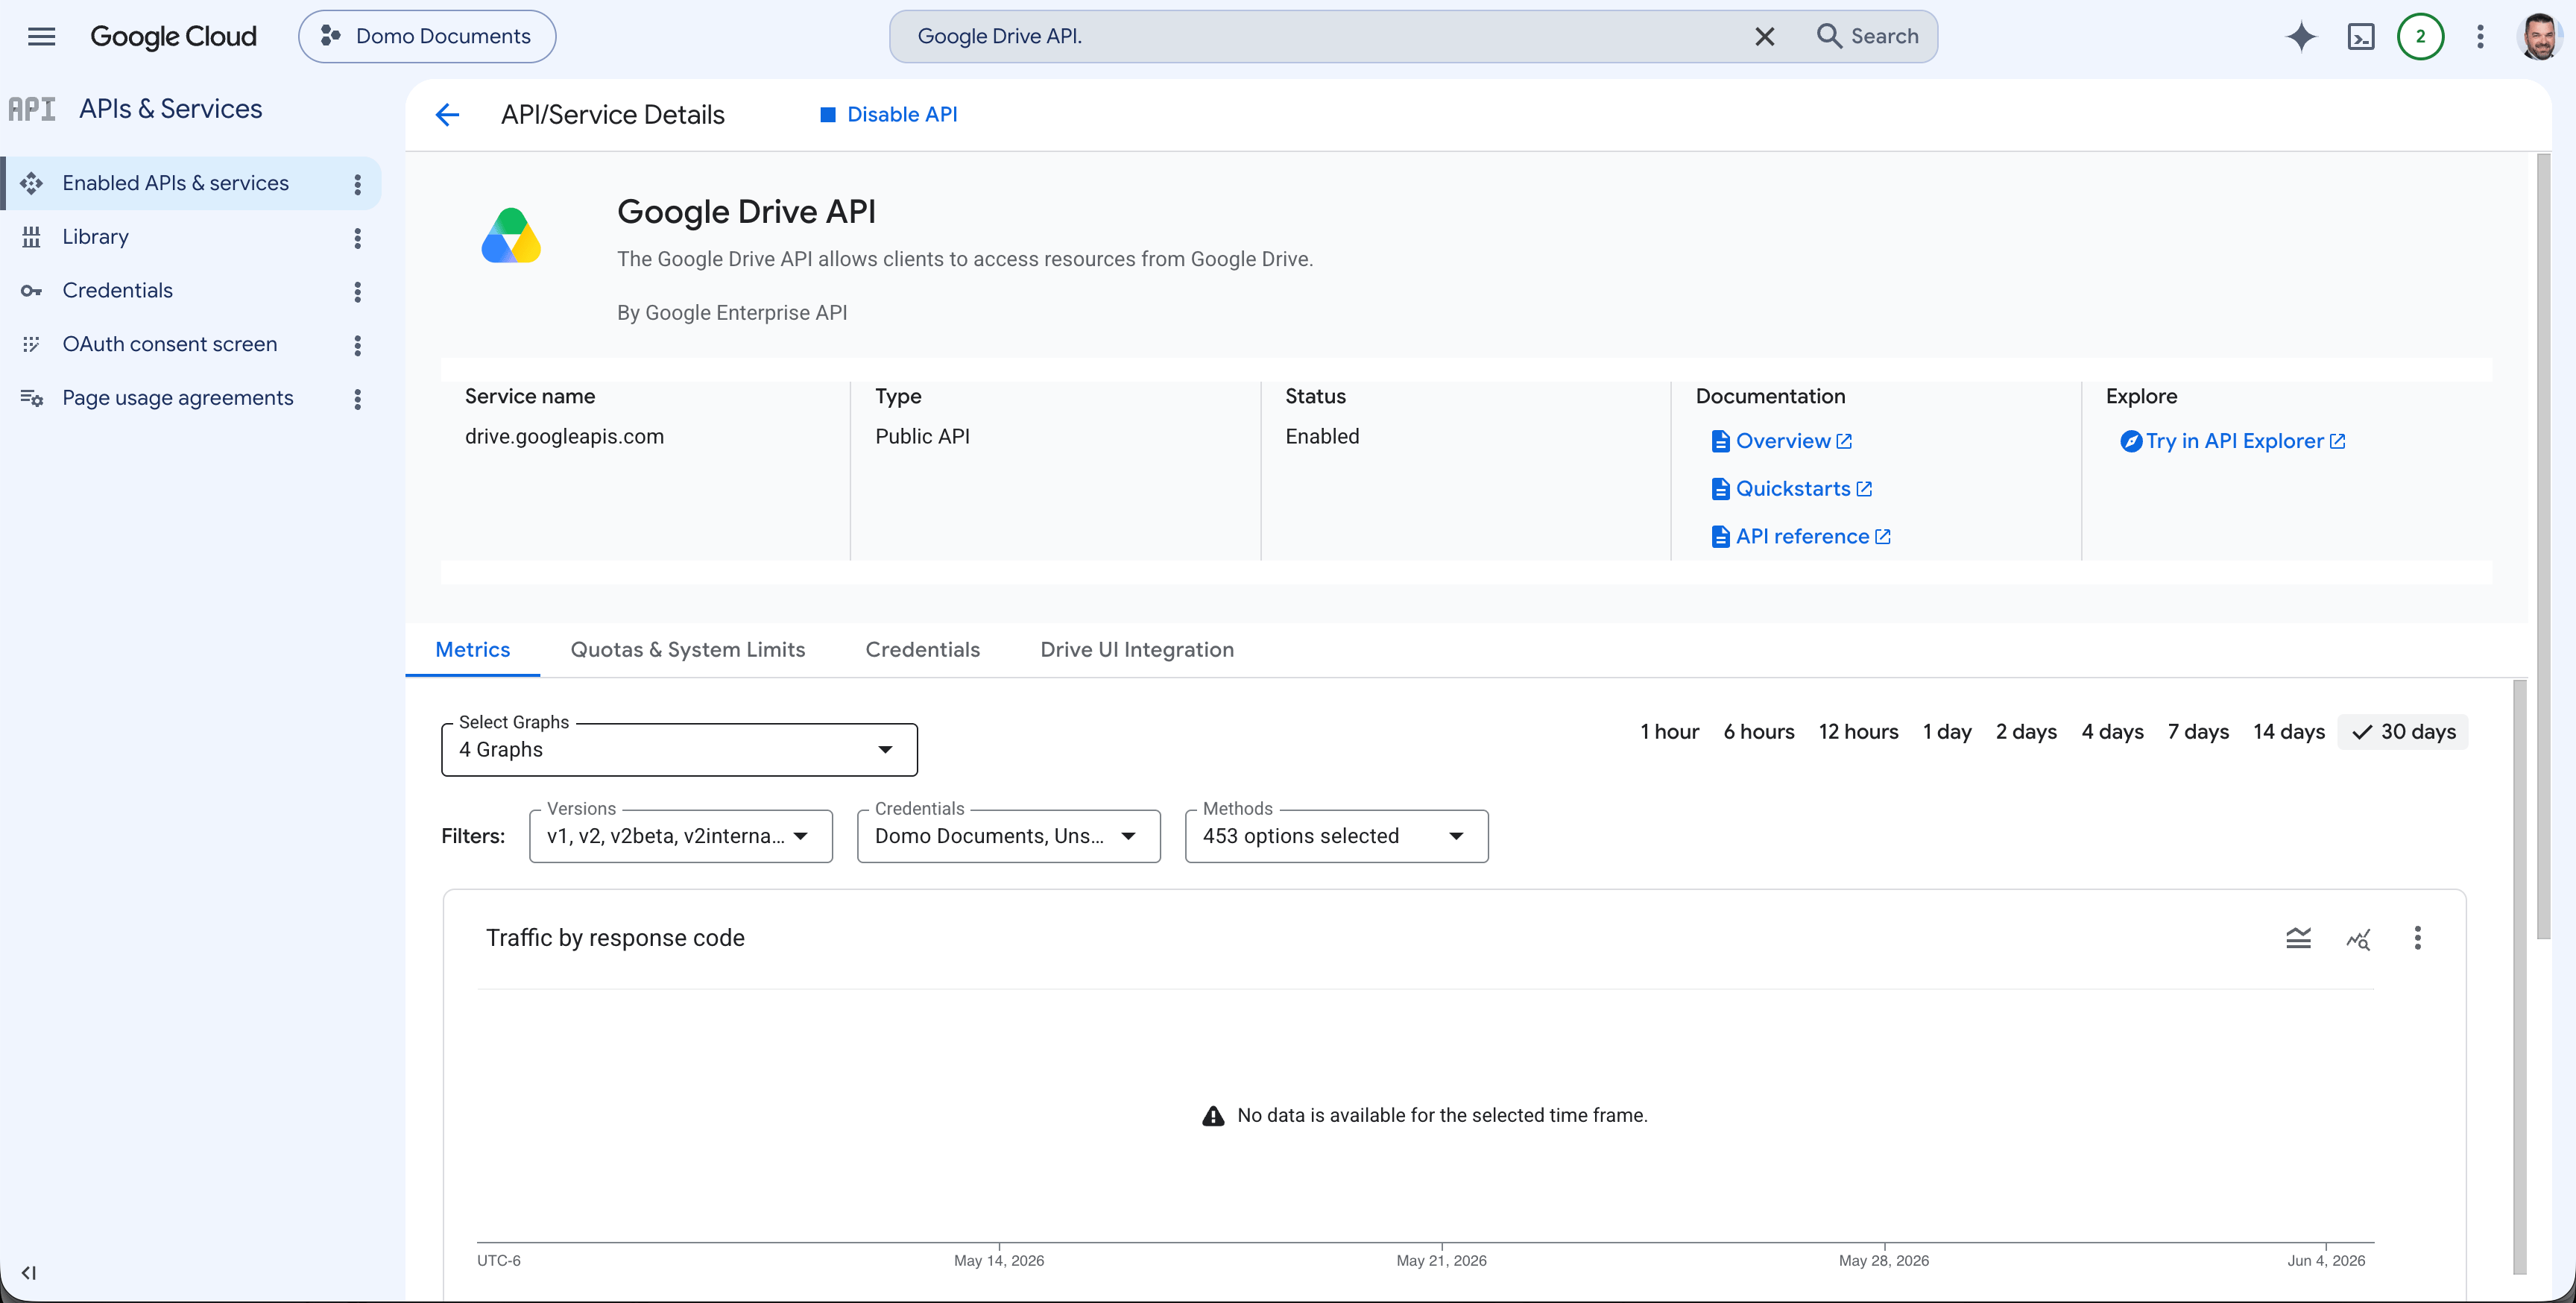Open the Overview documentation link
The height and width of the screenshot is (1303, 2576).
click(x=1782, y=441)
